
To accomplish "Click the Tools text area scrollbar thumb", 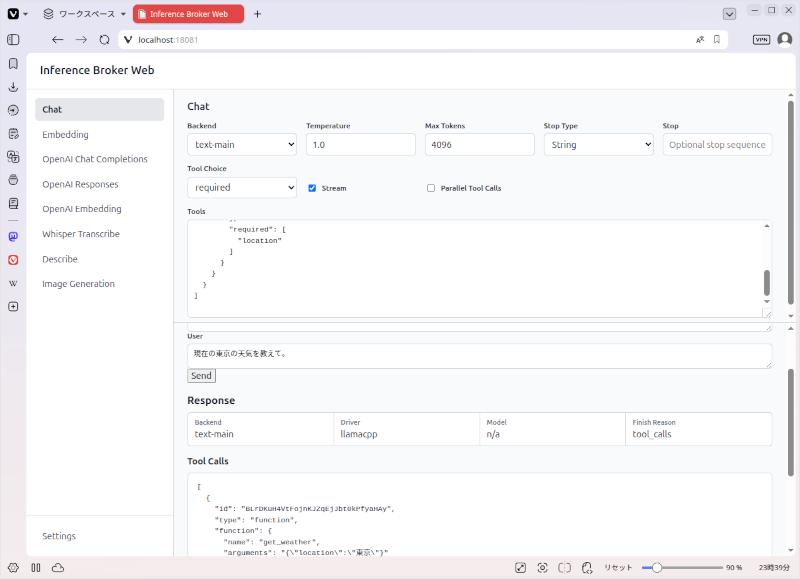I will tap(767, 283).
